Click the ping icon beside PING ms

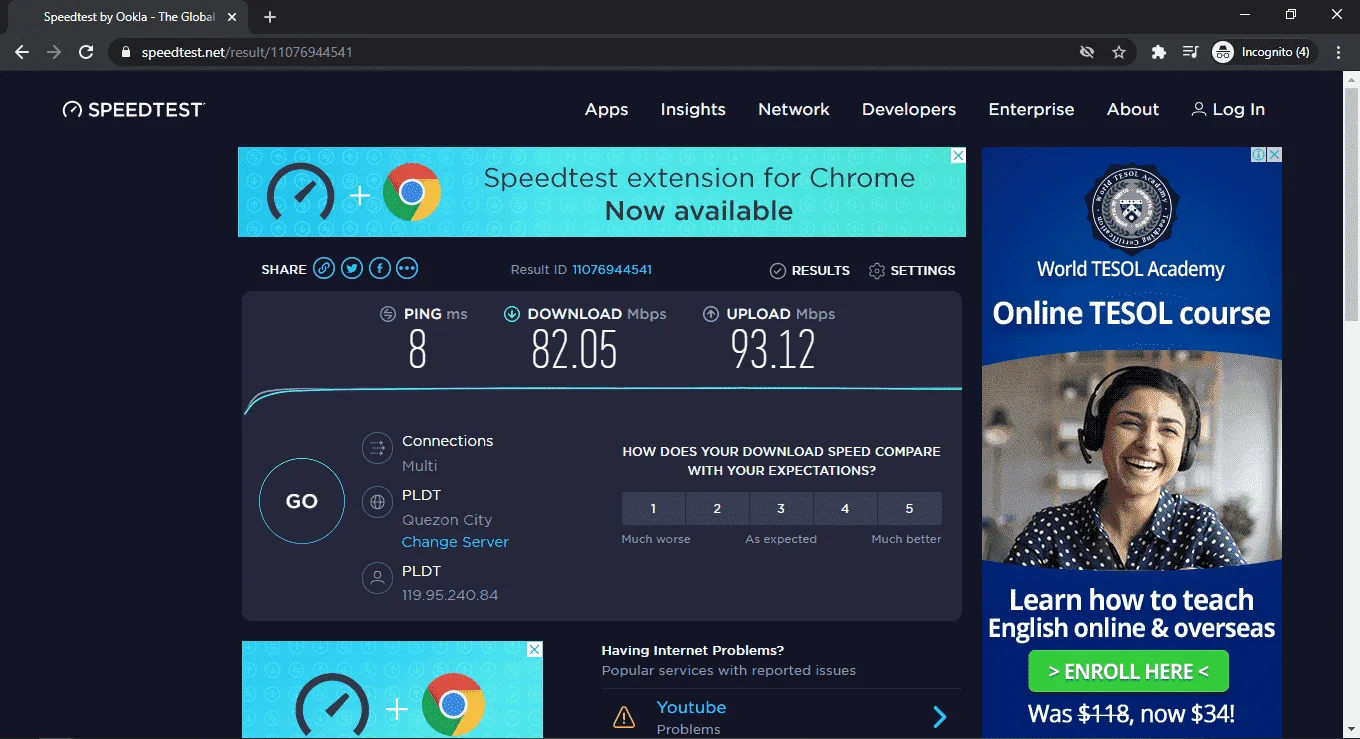tap(388, 314)
